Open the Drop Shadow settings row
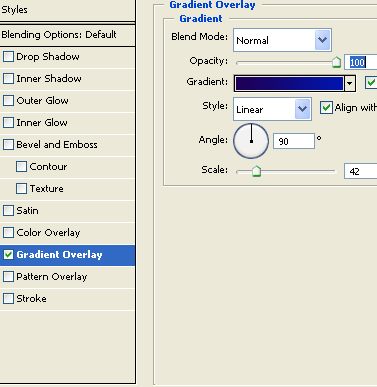 67,57
